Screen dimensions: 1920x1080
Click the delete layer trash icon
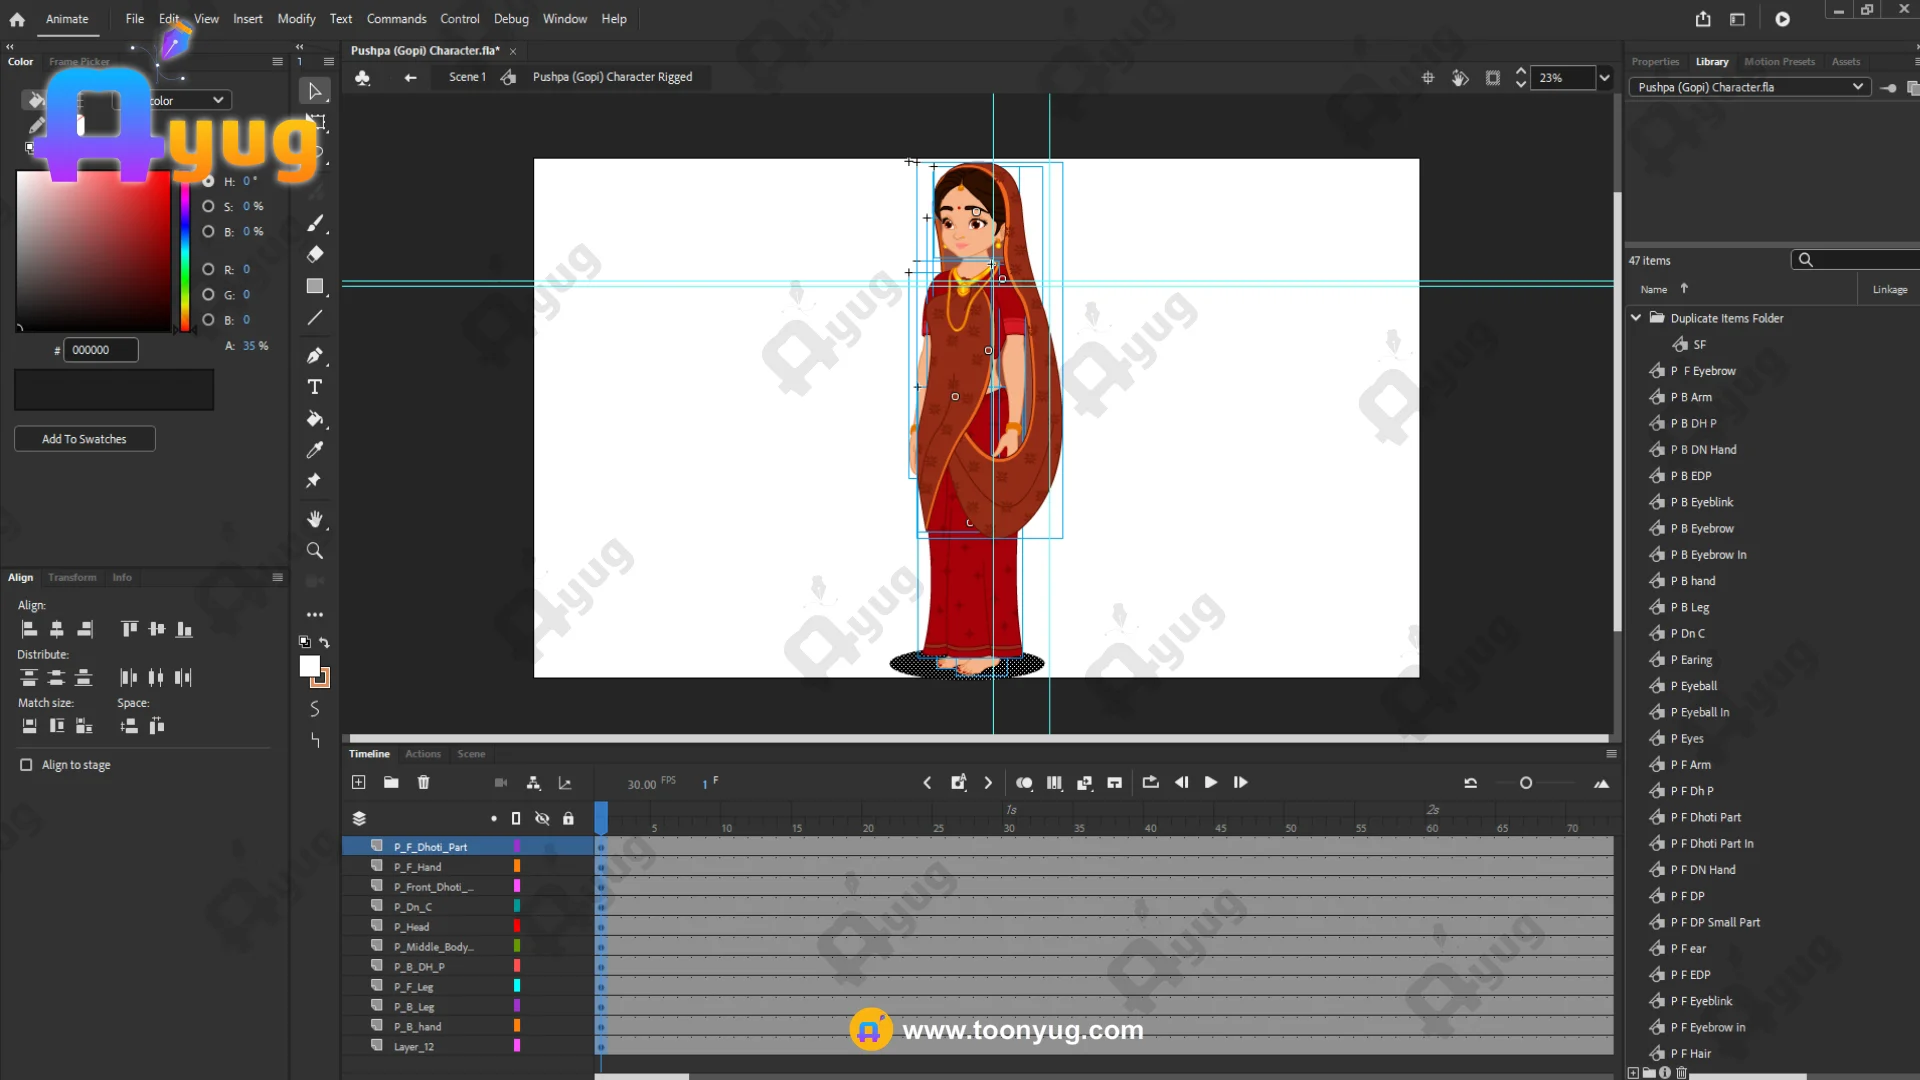pyautogui.click(x=423, y=782)
